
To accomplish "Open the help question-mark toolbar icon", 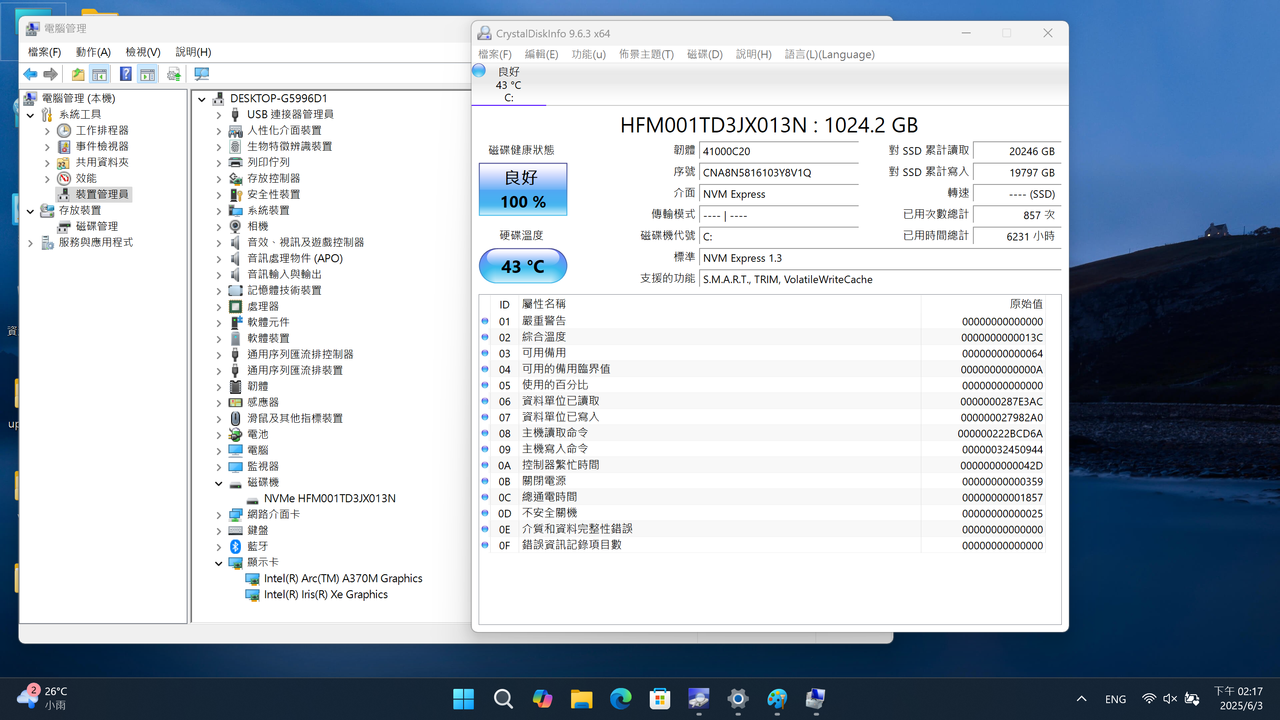I will tap(126, 74).
